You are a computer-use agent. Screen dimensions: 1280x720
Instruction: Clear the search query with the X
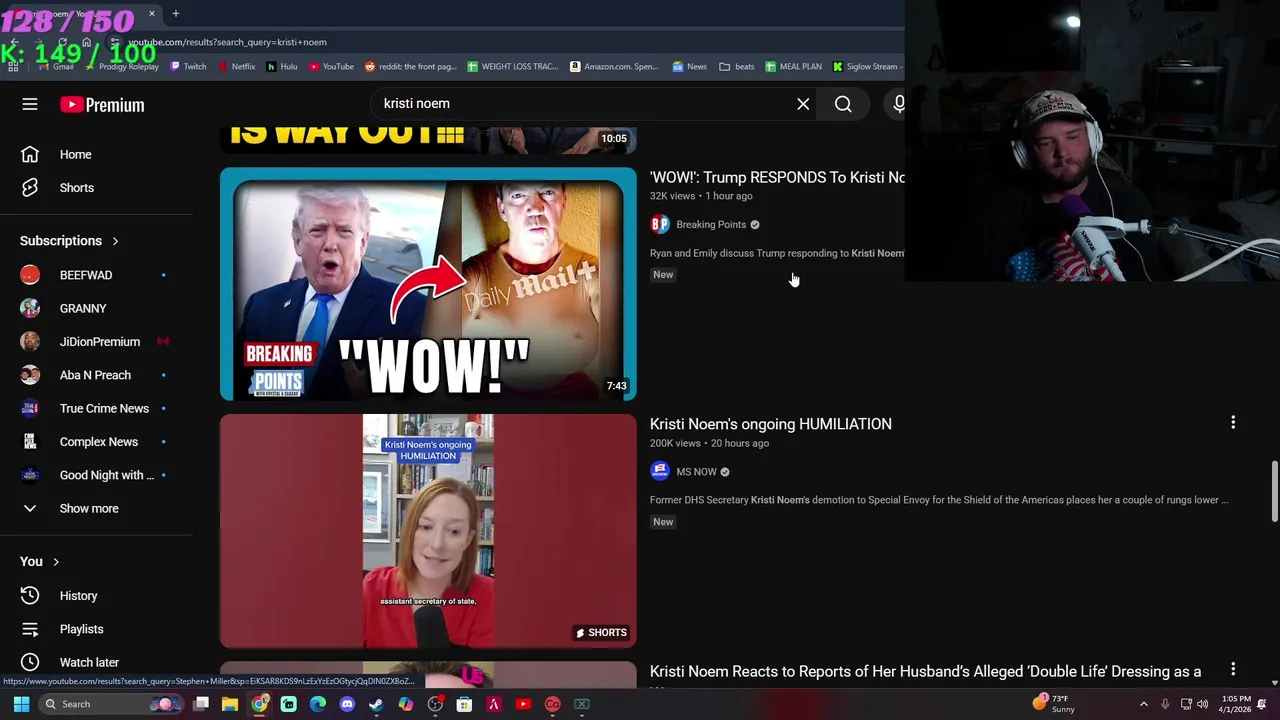click(803, 104)
